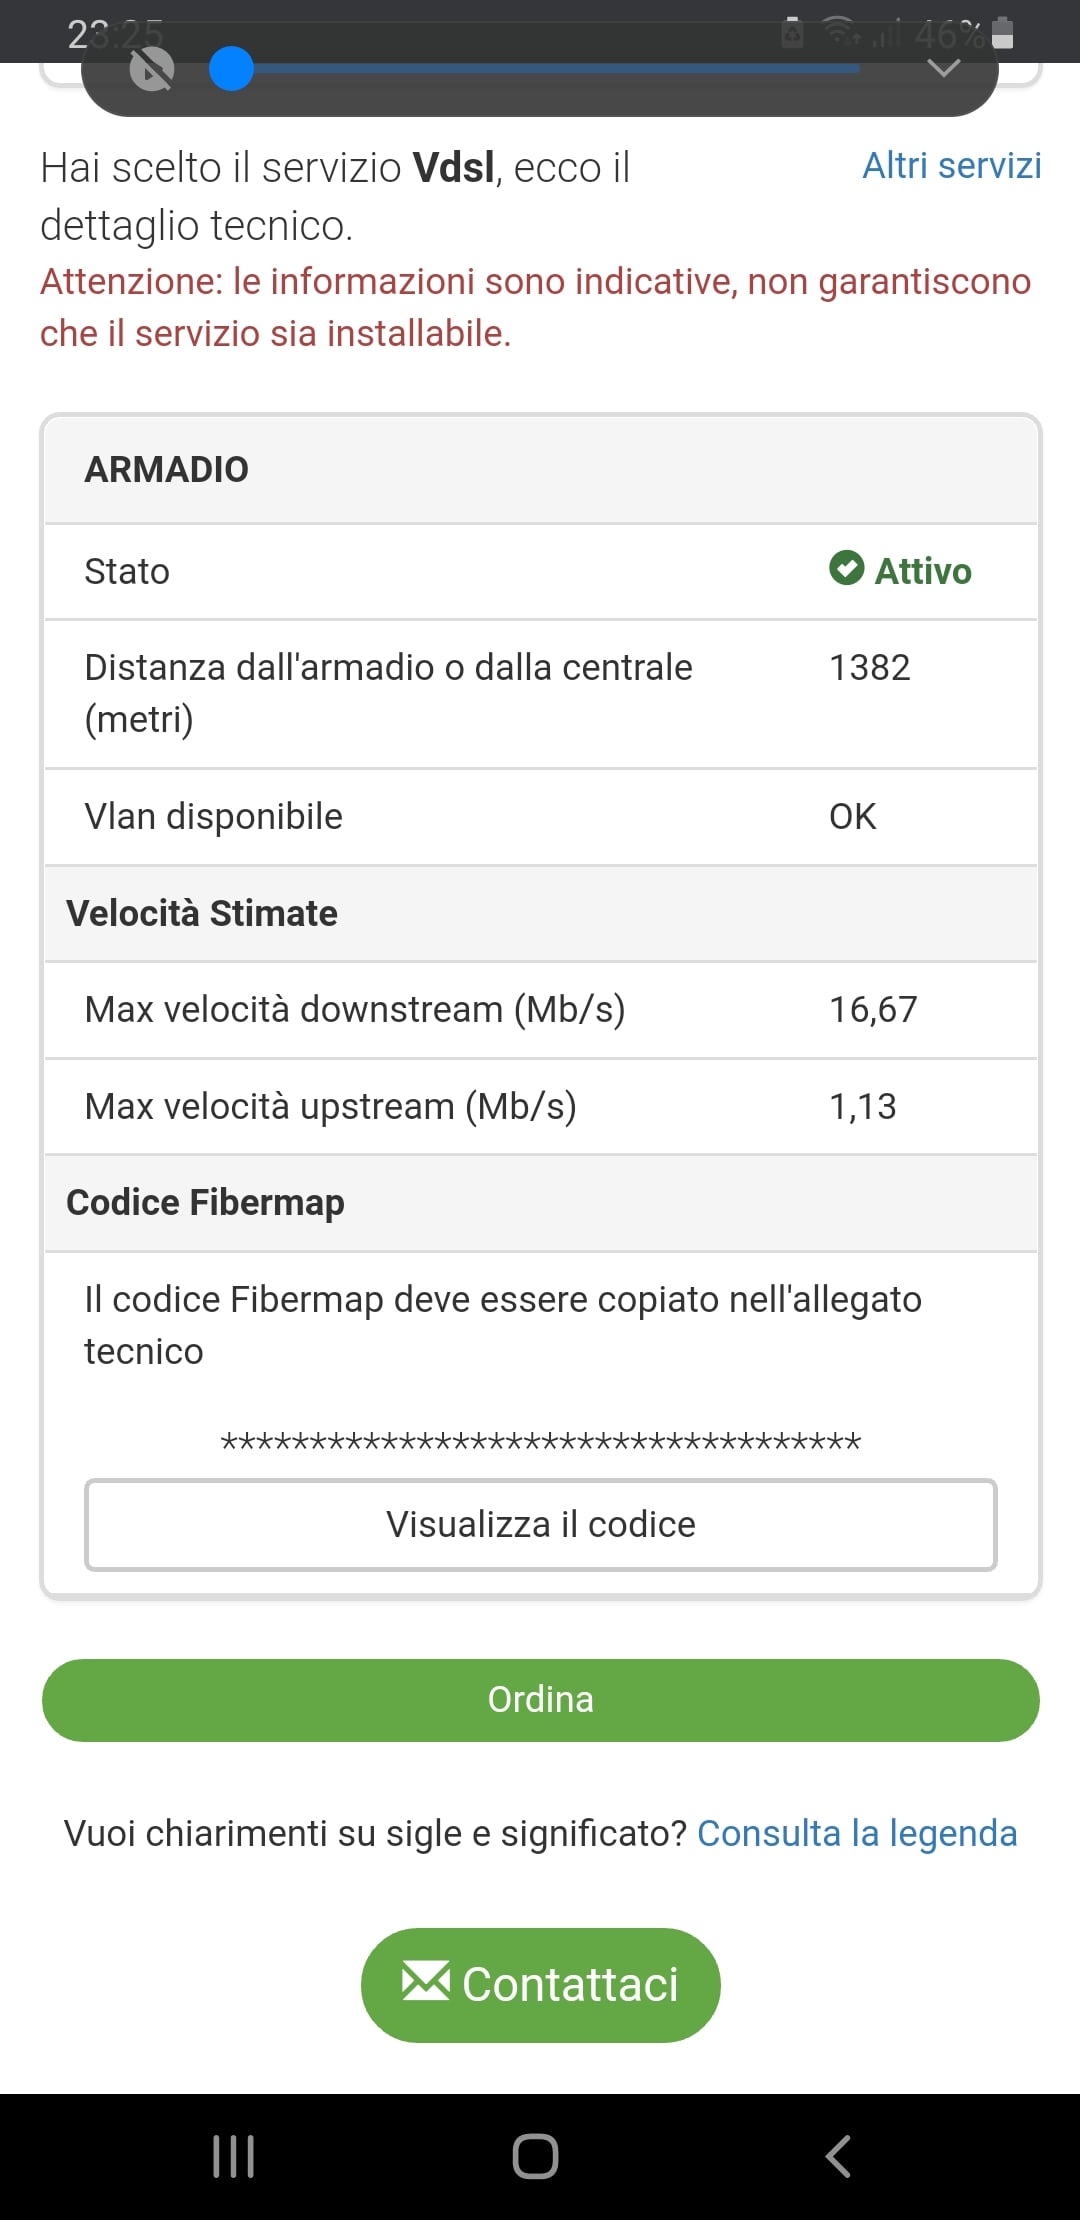The height and width of the screenshot is (2220, 1080).
Task: Tap the distance value 1382
Action: (869, 668)
